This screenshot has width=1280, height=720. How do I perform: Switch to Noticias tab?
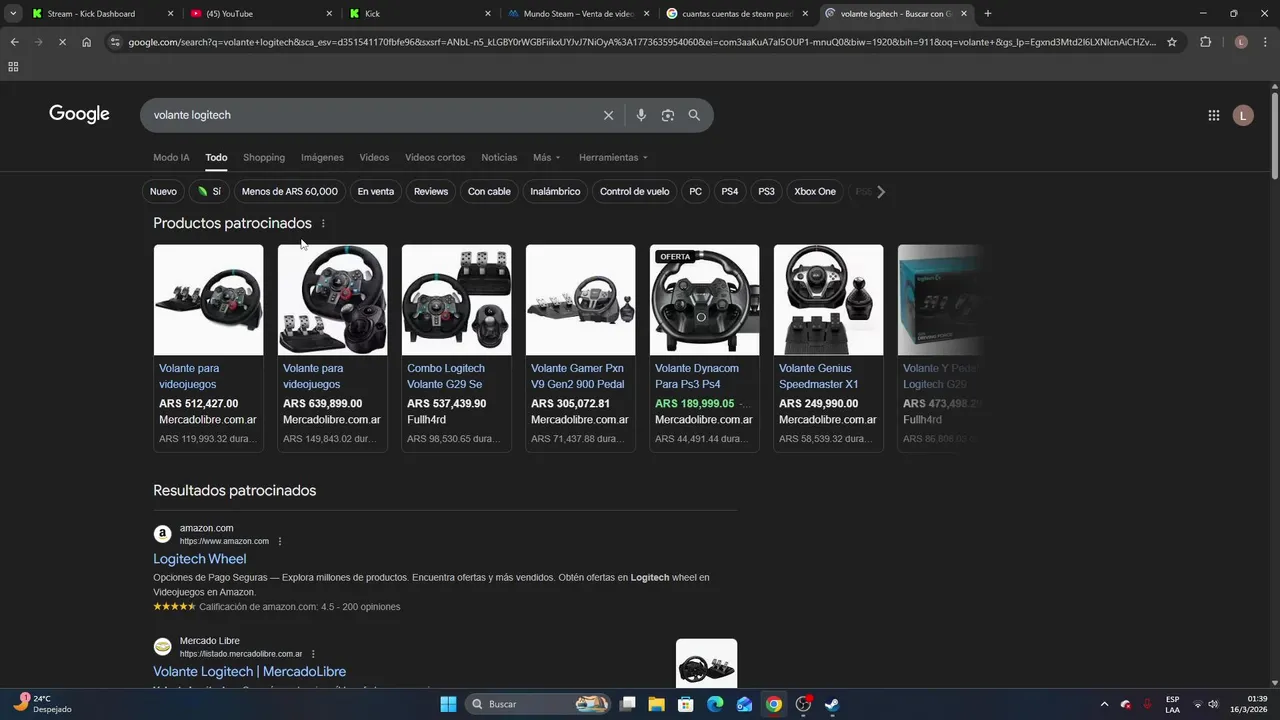click(499, 158)
